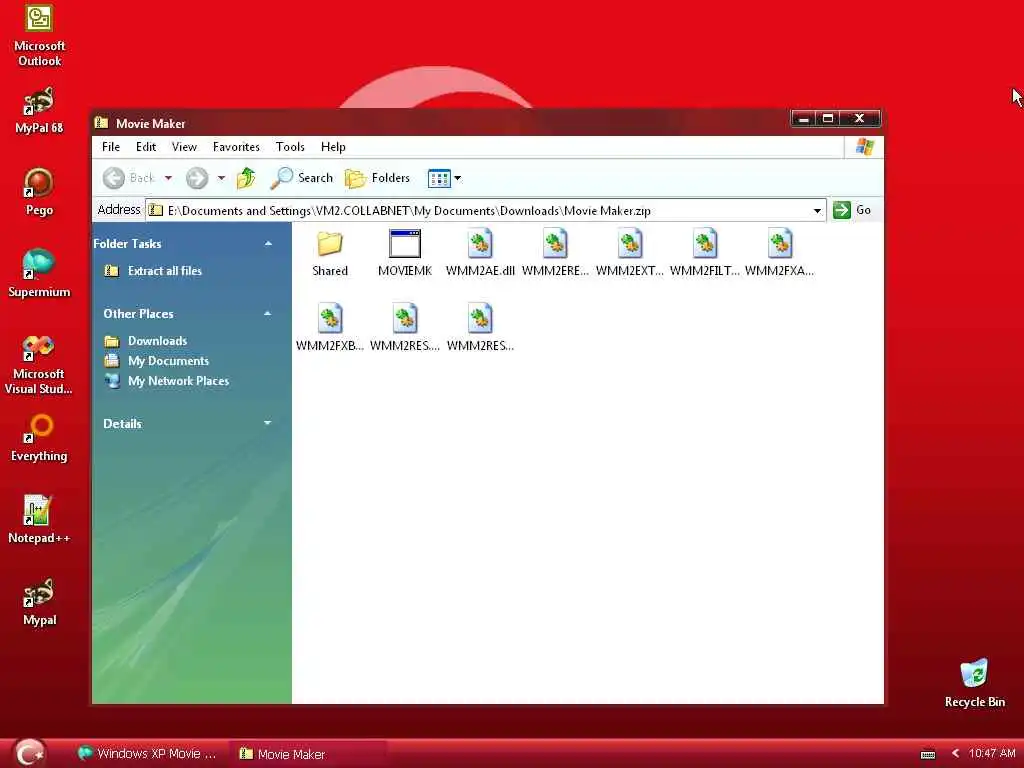Launch the Everything search shortcut
The height and width of the screenshot is (768, 1024).
point(39,439)
